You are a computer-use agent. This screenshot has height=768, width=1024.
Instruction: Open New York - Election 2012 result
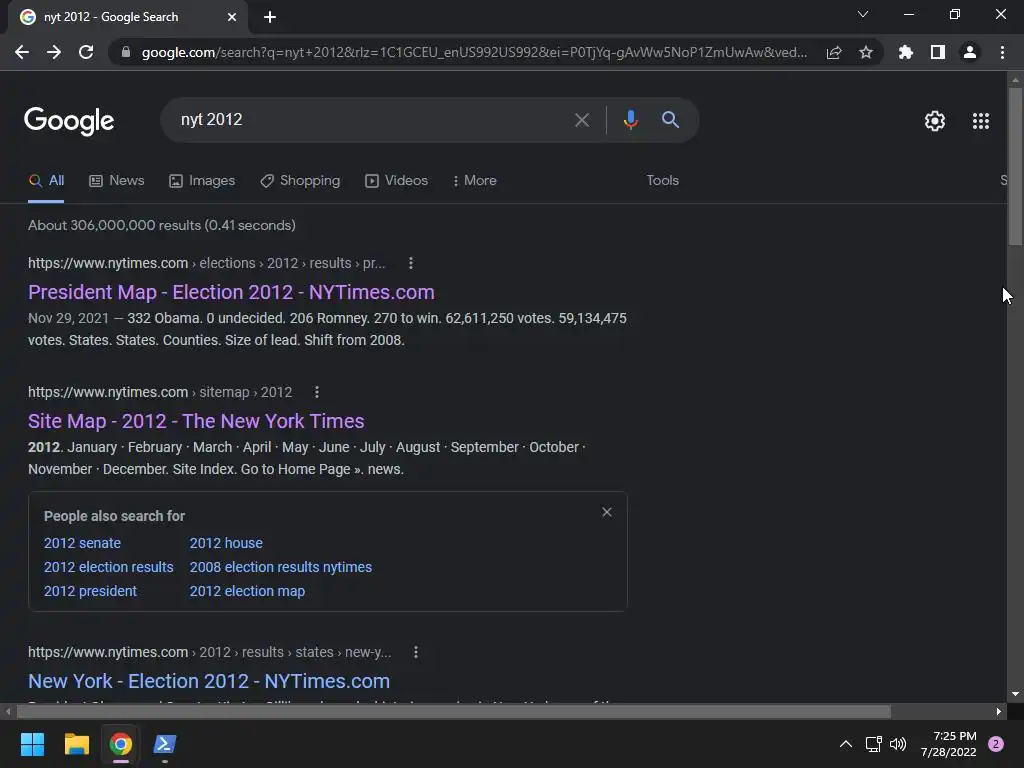click(x=209, y=681)
